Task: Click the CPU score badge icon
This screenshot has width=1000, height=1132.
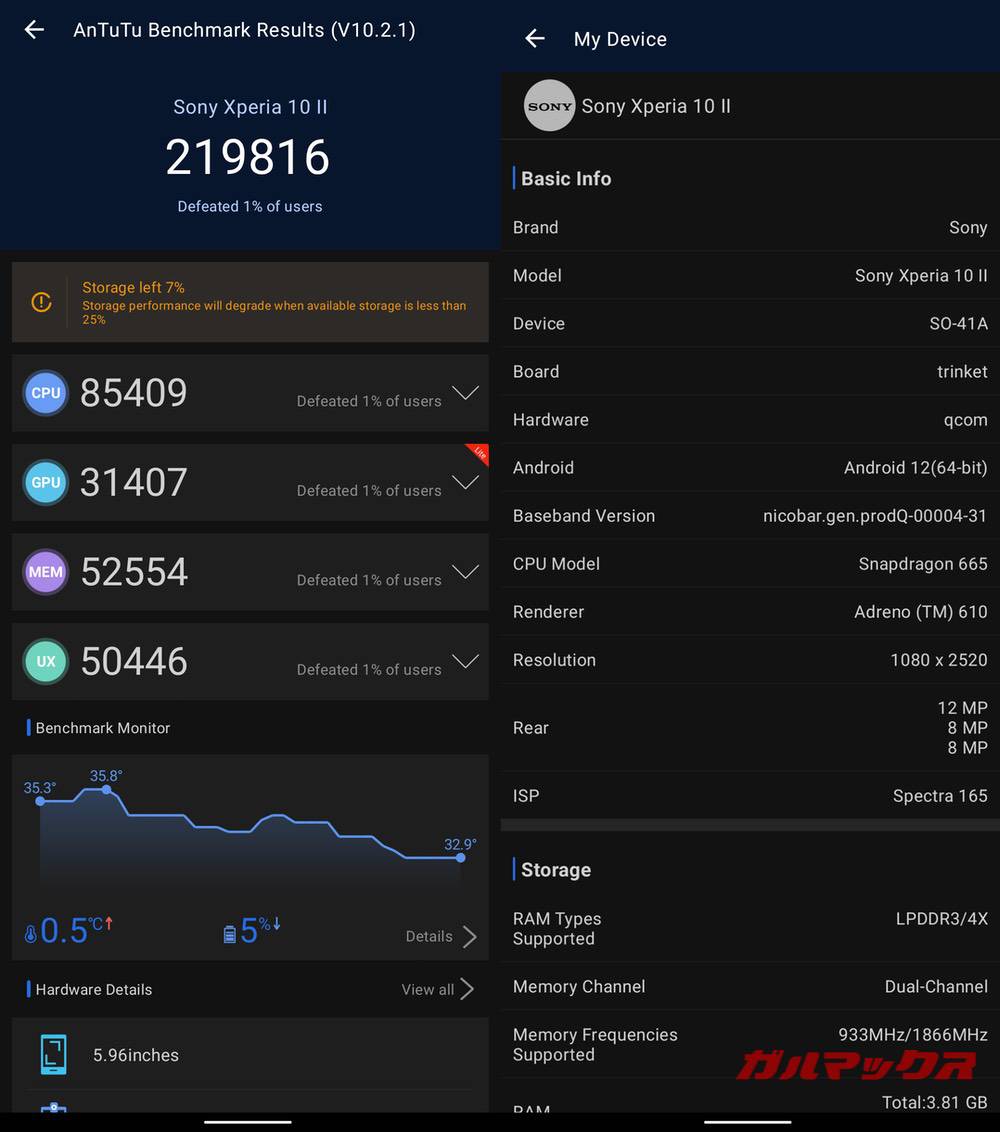Action: 46,393
